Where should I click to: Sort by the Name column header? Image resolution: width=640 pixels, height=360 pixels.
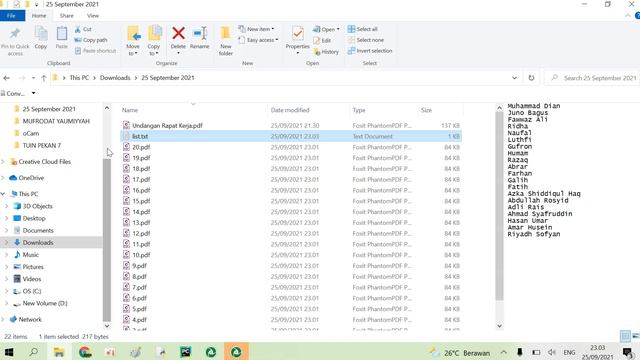click(130, 110)
